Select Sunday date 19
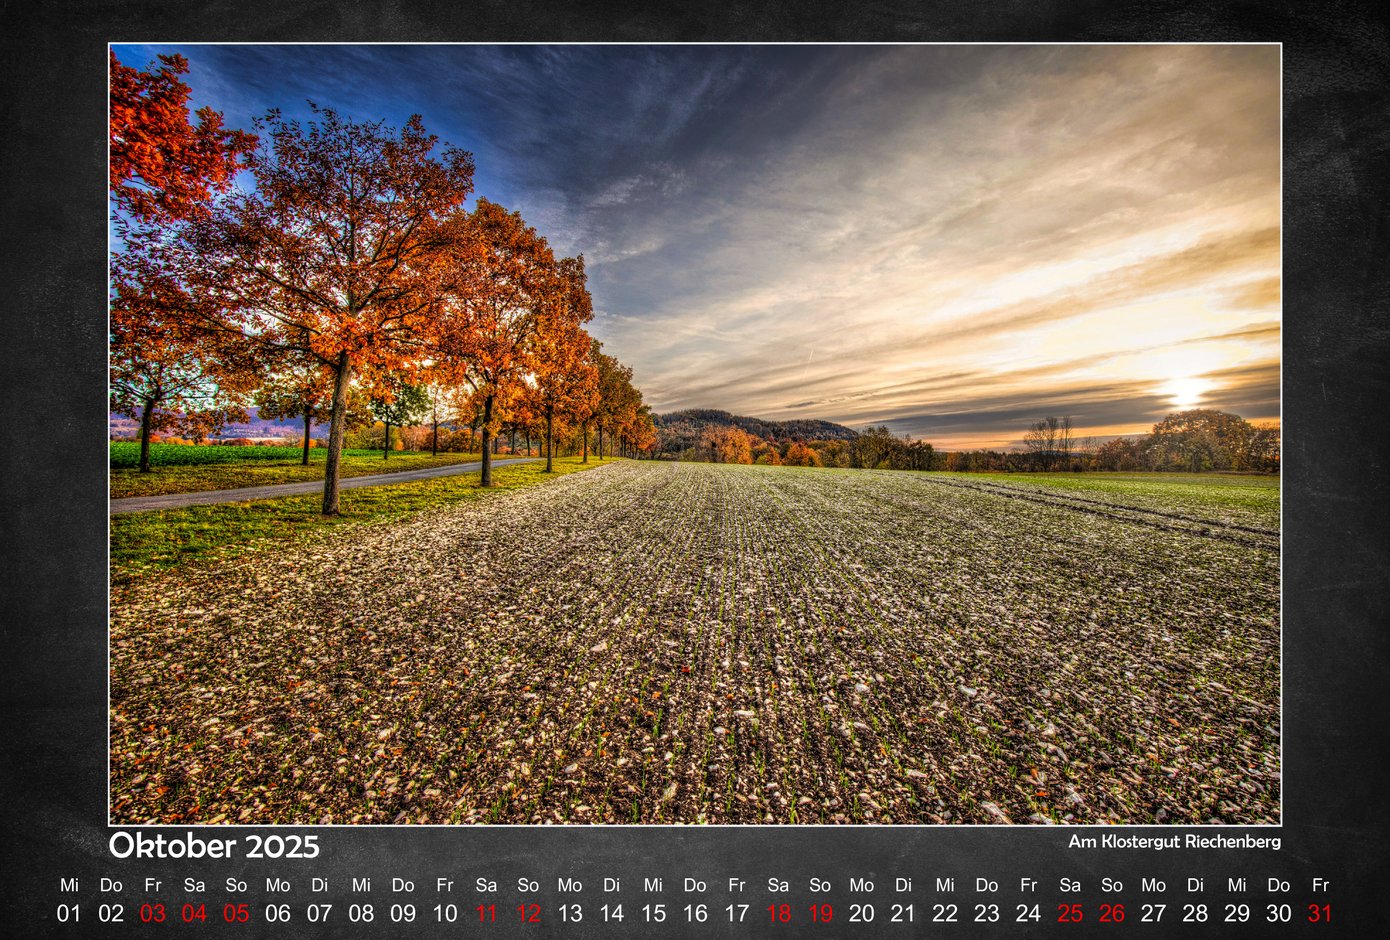The image size is (1390, 940). (x=820, y=913)
